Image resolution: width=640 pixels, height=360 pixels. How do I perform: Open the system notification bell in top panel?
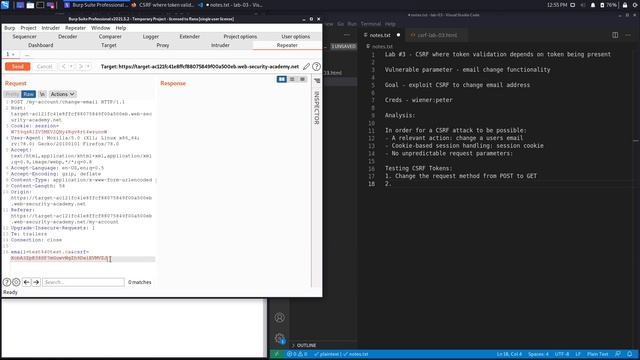tap(593, 5)
